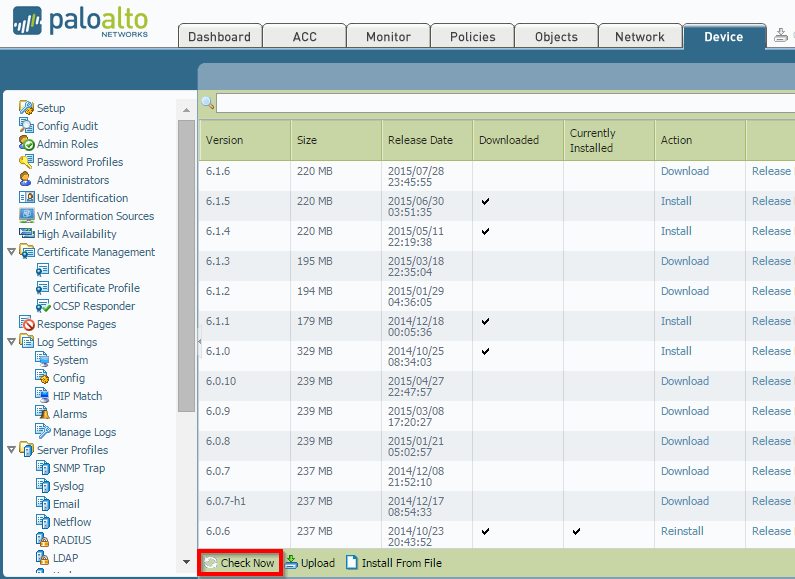Click the search magnifier icon
This screenshot has height=579, width=795.
208,103
